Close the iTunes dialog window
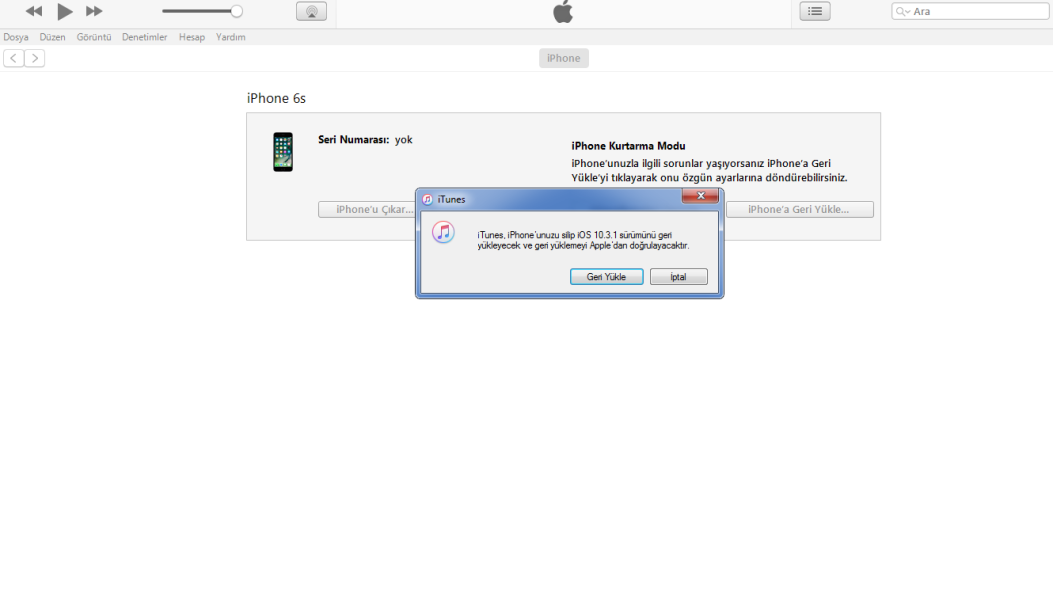Image resolution: width=1053 pixels, height=600 pixels. 700,197
